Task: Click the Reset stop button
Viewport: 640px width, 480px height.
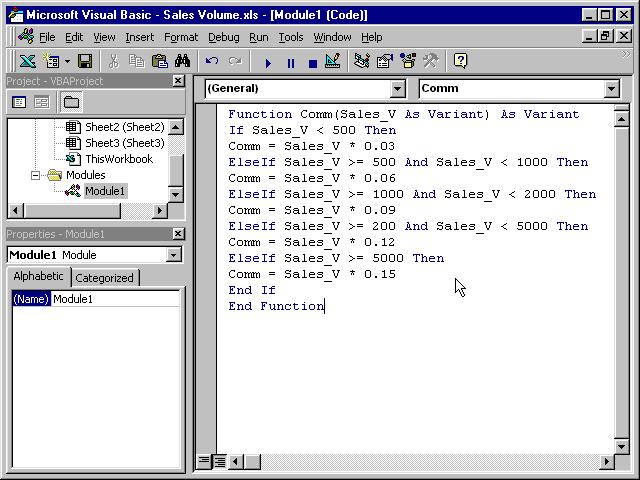Action: click(x=313, y=63)
